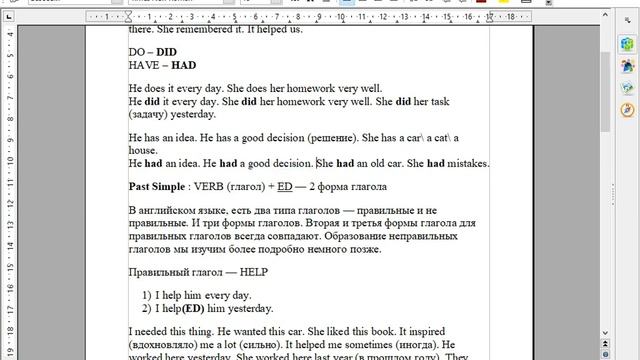Click the word "(решение)" in the text
640x360 pixels.
334,138
